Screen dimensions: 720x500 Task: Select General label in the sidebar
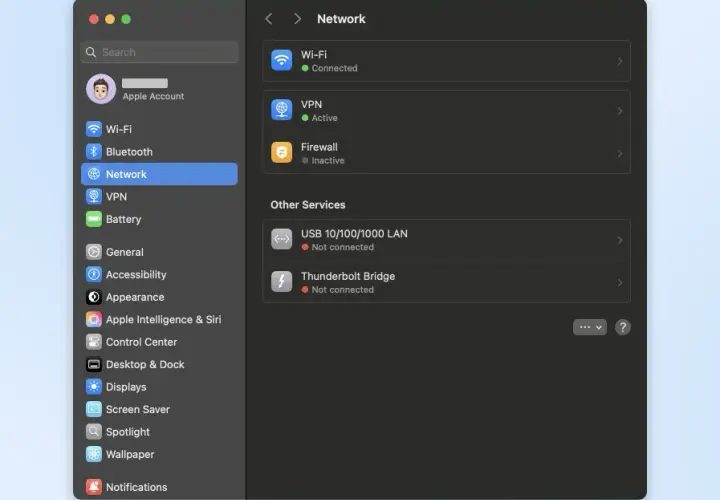point(125,253)
